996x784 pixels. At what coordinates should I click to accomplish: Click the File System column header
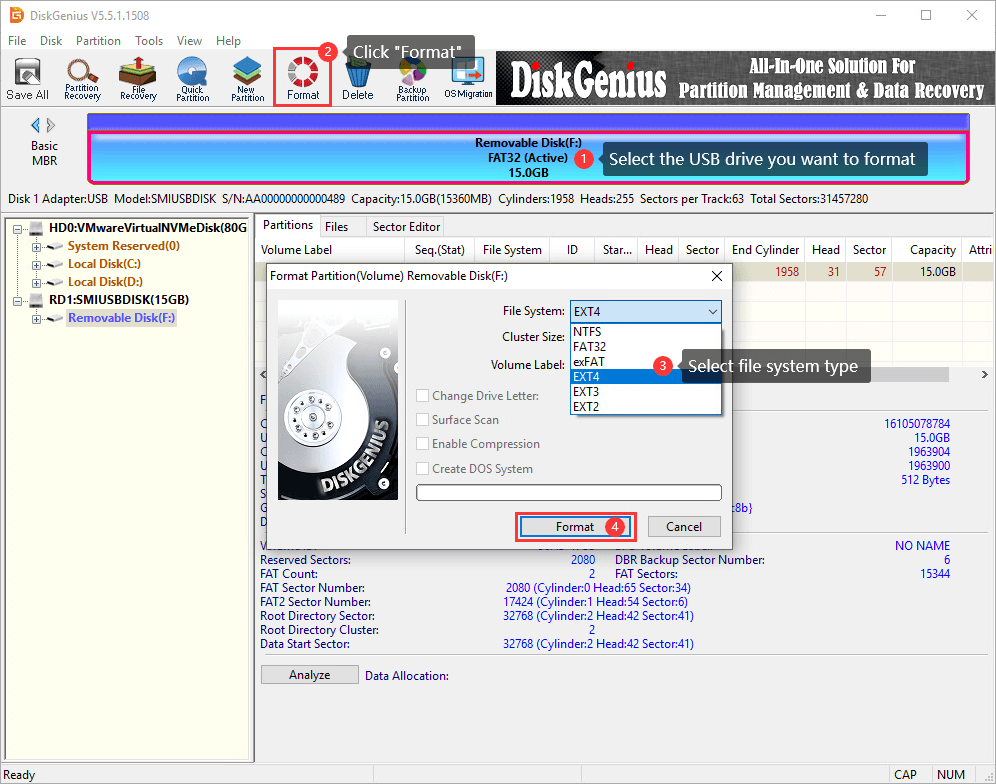pyautogui.click(x=512, y=250)
